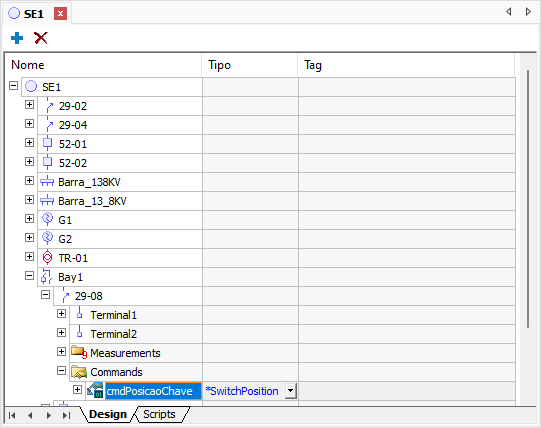Image resolution: width=541 pixels, height=428 pixels.
Task: Select the 29-02 switch icon
Action: pyautogui.click(x=49, y=106)
